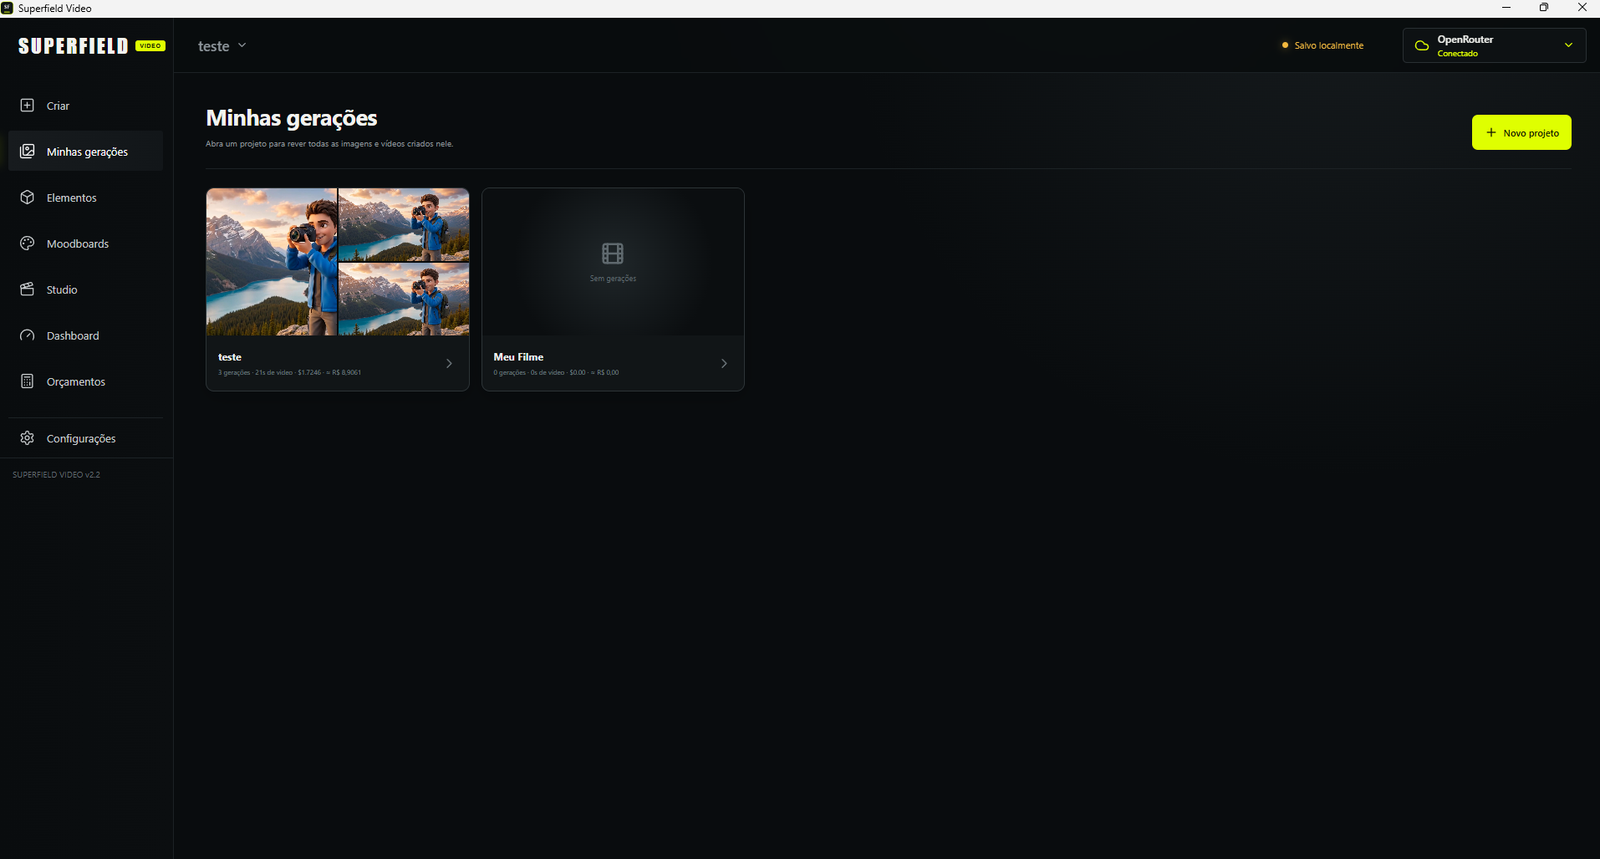Click the OpenRouter cloud connection icon
1600x859 pixels.
(x=1421, y=46)
